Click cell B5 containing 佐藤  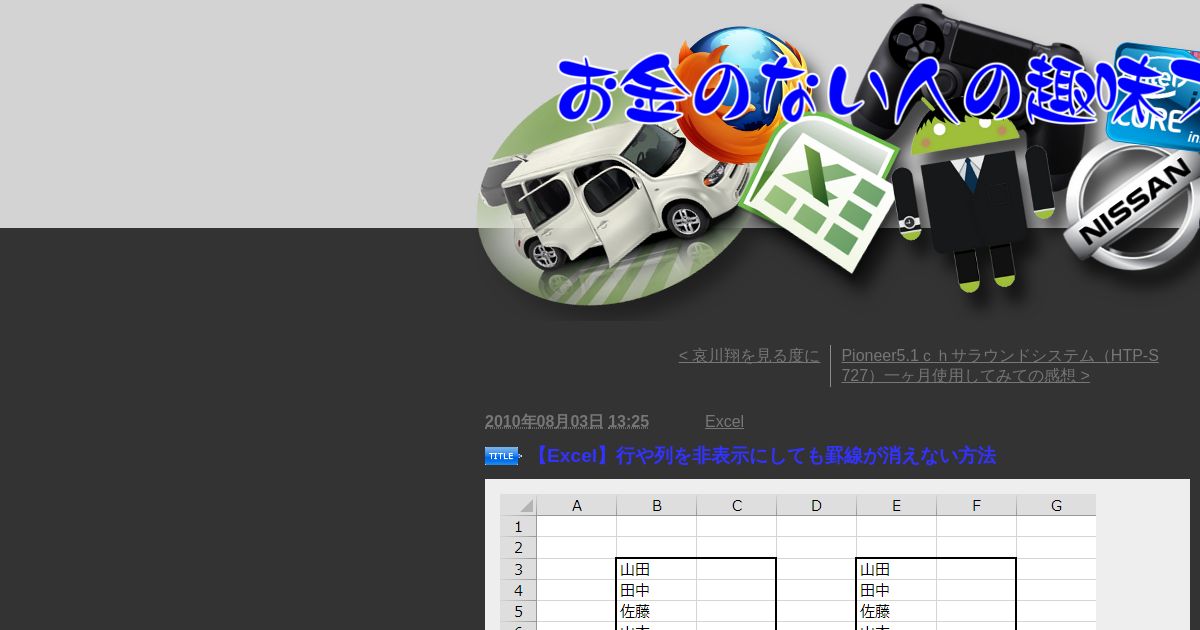tap(657, 611)
